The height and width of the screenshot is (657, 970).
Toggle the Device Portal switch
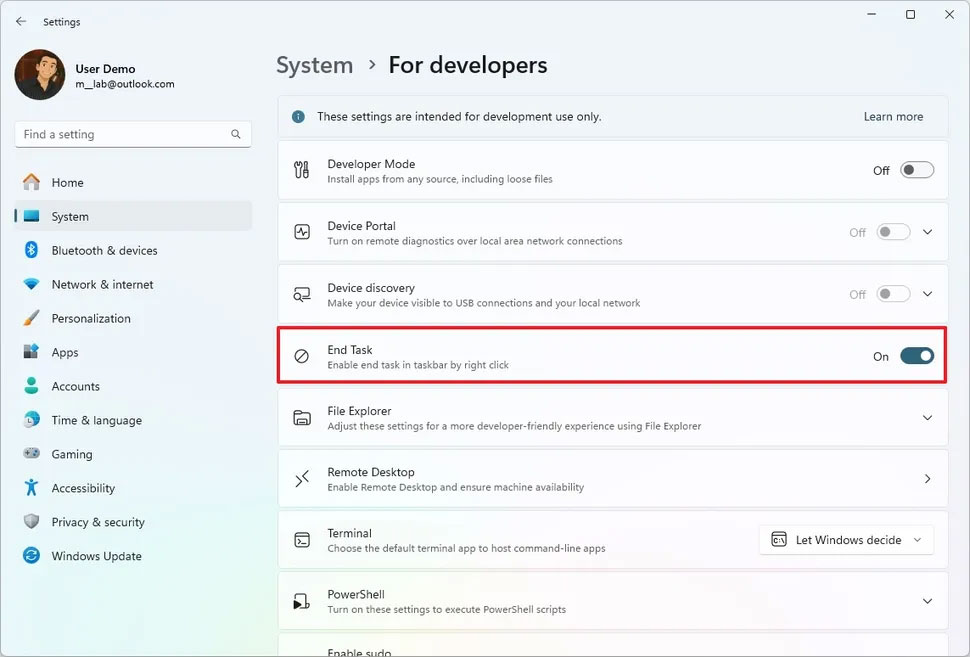(x=893, y=232)
